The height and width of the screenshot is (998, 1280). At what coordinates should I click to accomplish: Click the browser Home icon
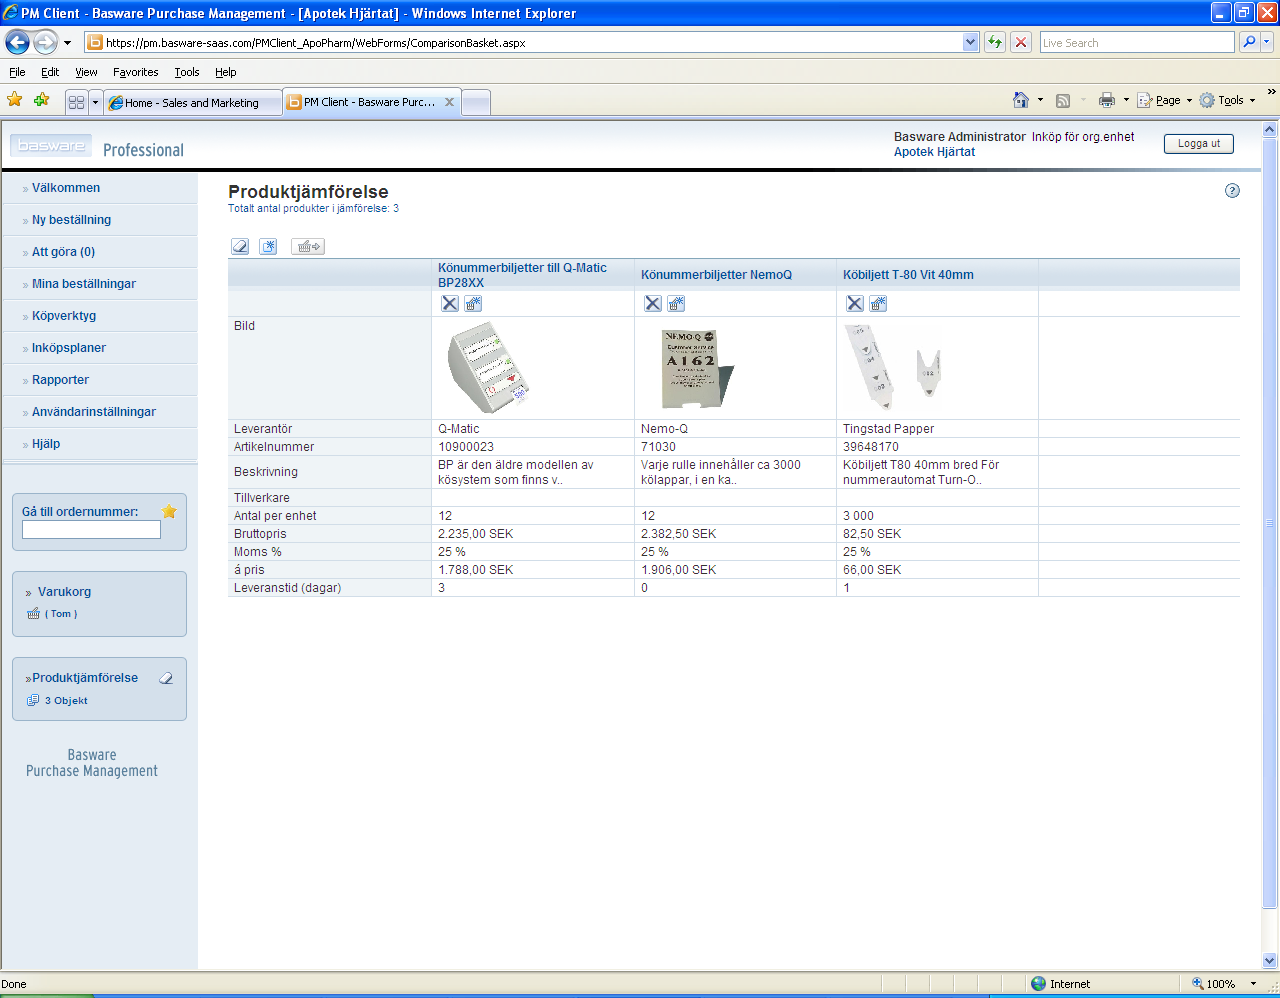pyautogui.click(x=1021, y=100)
